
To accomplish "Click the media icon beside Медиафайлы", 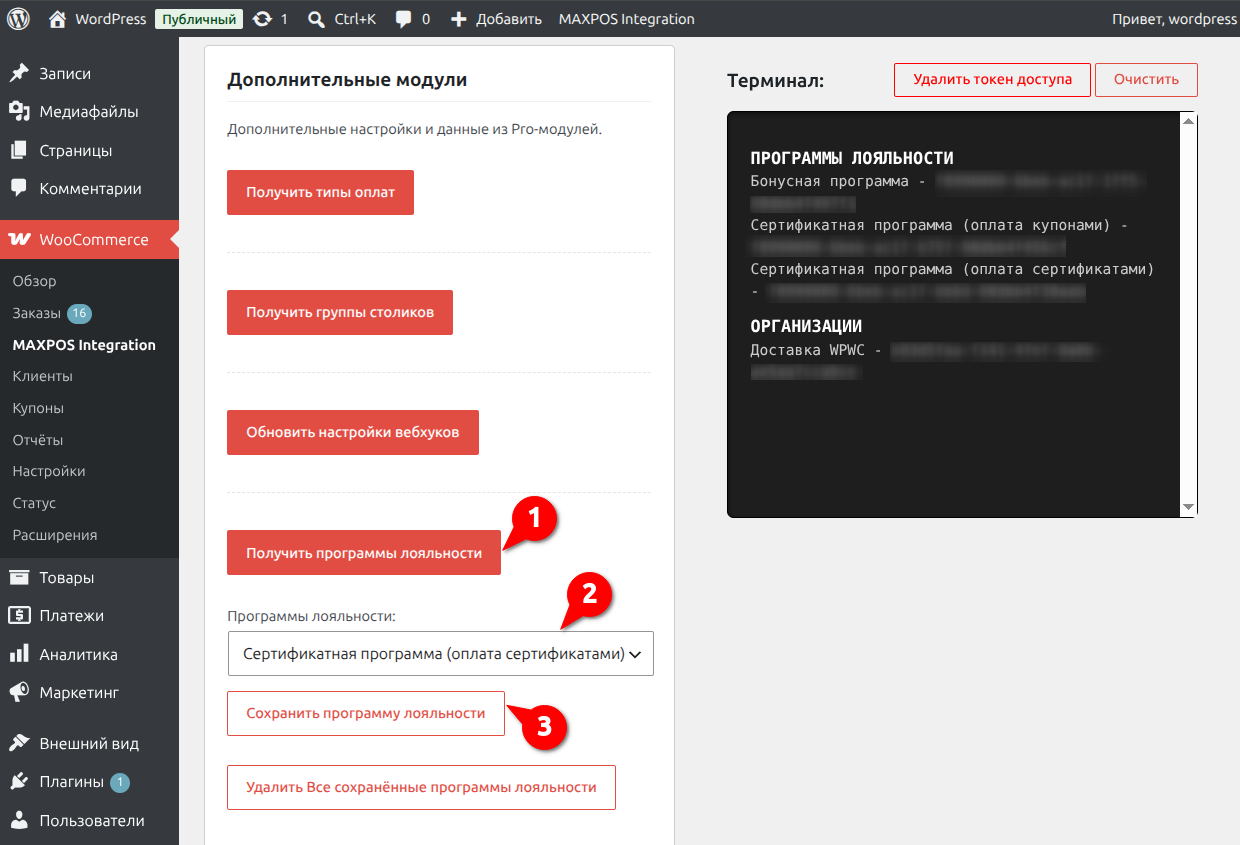I will tap(19, 111).
